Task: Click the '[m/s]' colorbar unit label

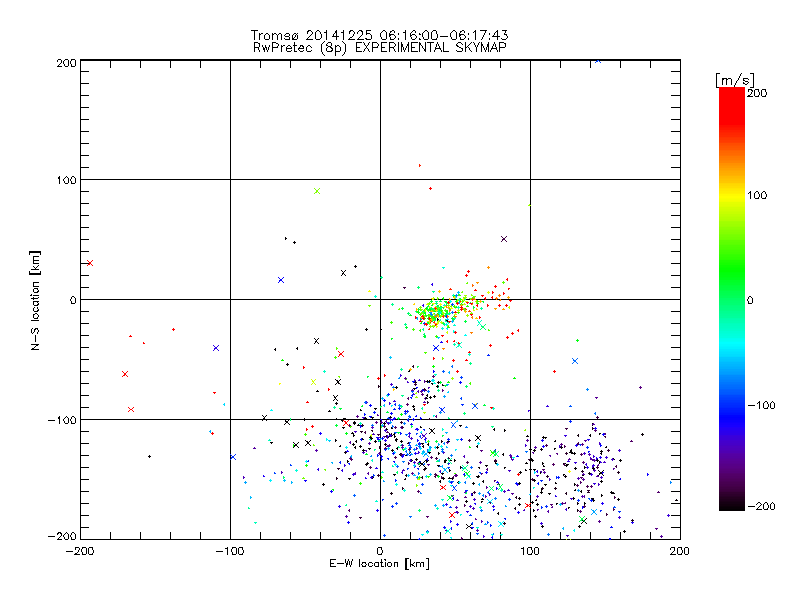Action: (x=735, y=80)
